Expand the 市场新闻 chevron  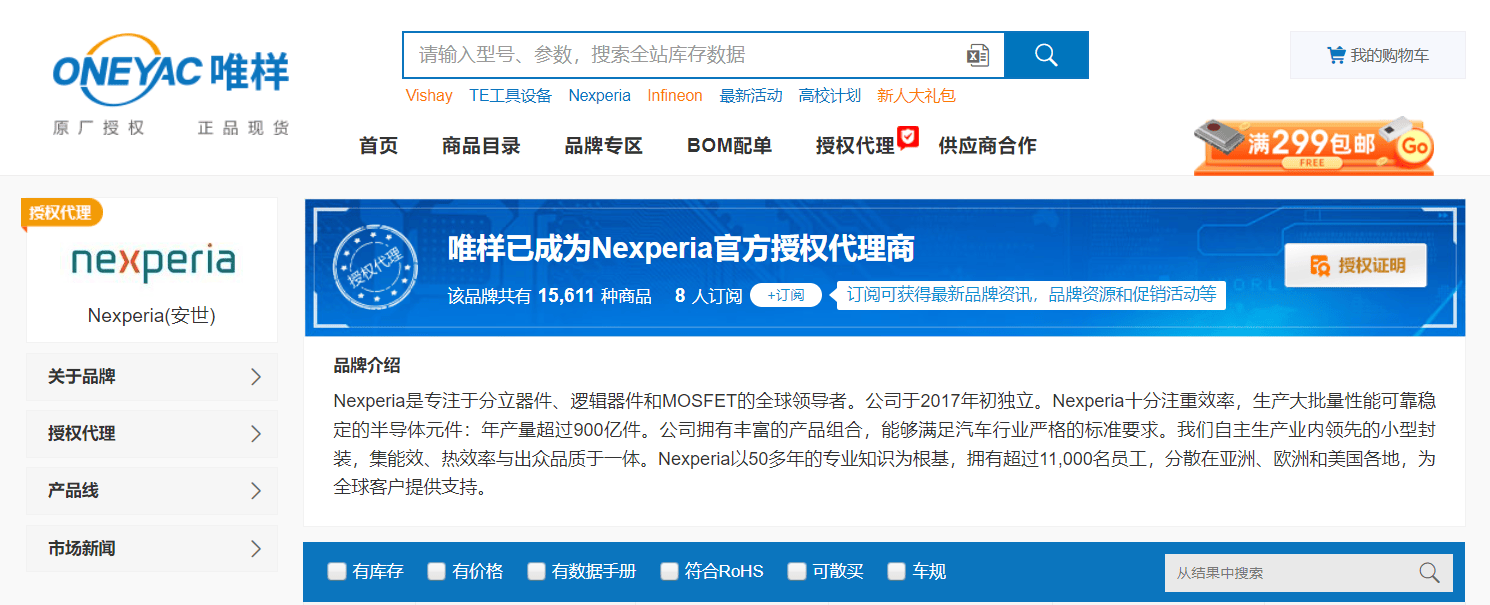(256, 549)
